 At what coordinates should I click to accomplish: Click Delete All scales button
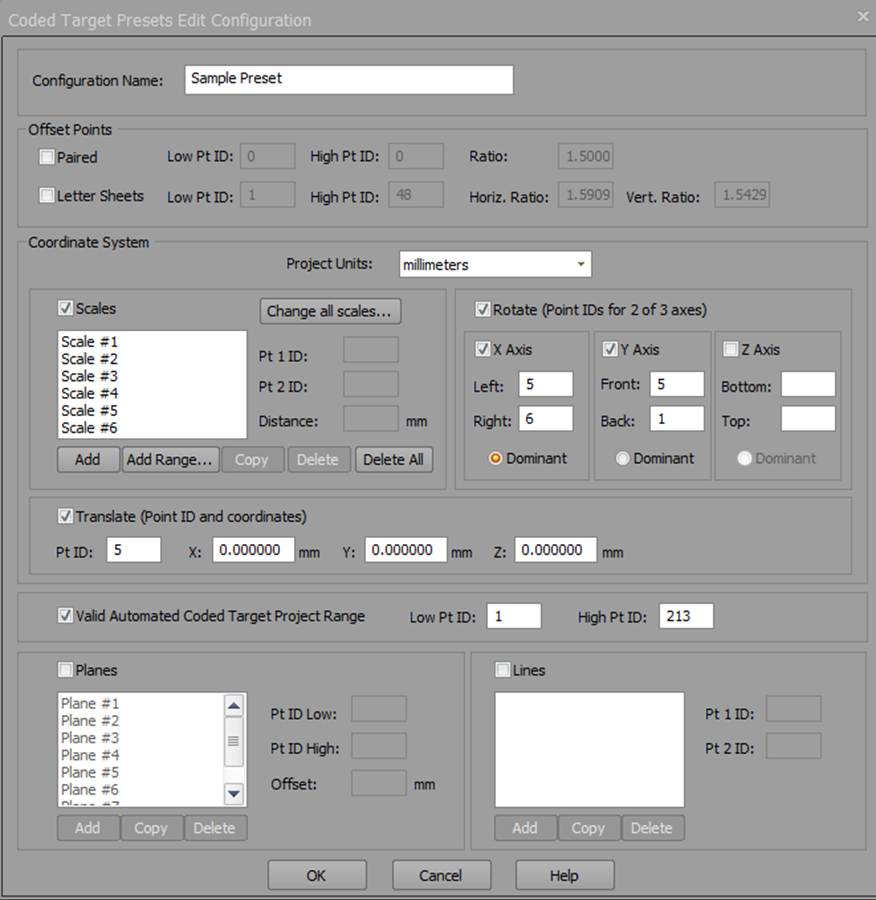point(393,460)
